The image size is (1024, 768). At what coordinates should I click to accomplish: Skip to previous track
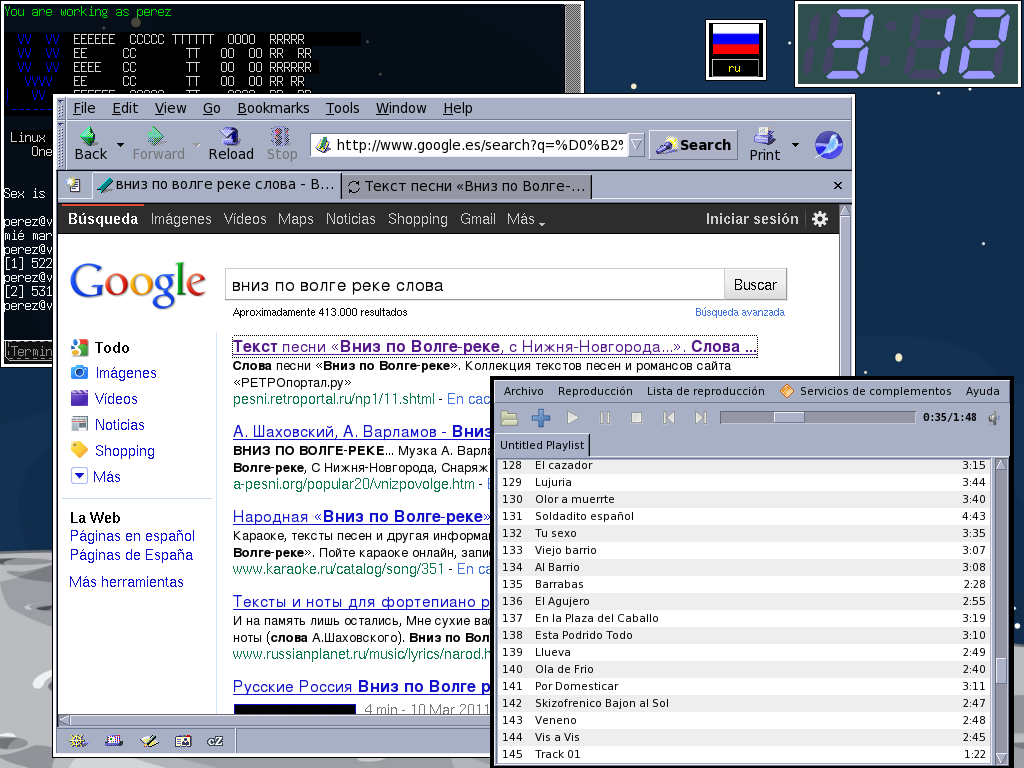pyautogui.click(x=669, y=418)
